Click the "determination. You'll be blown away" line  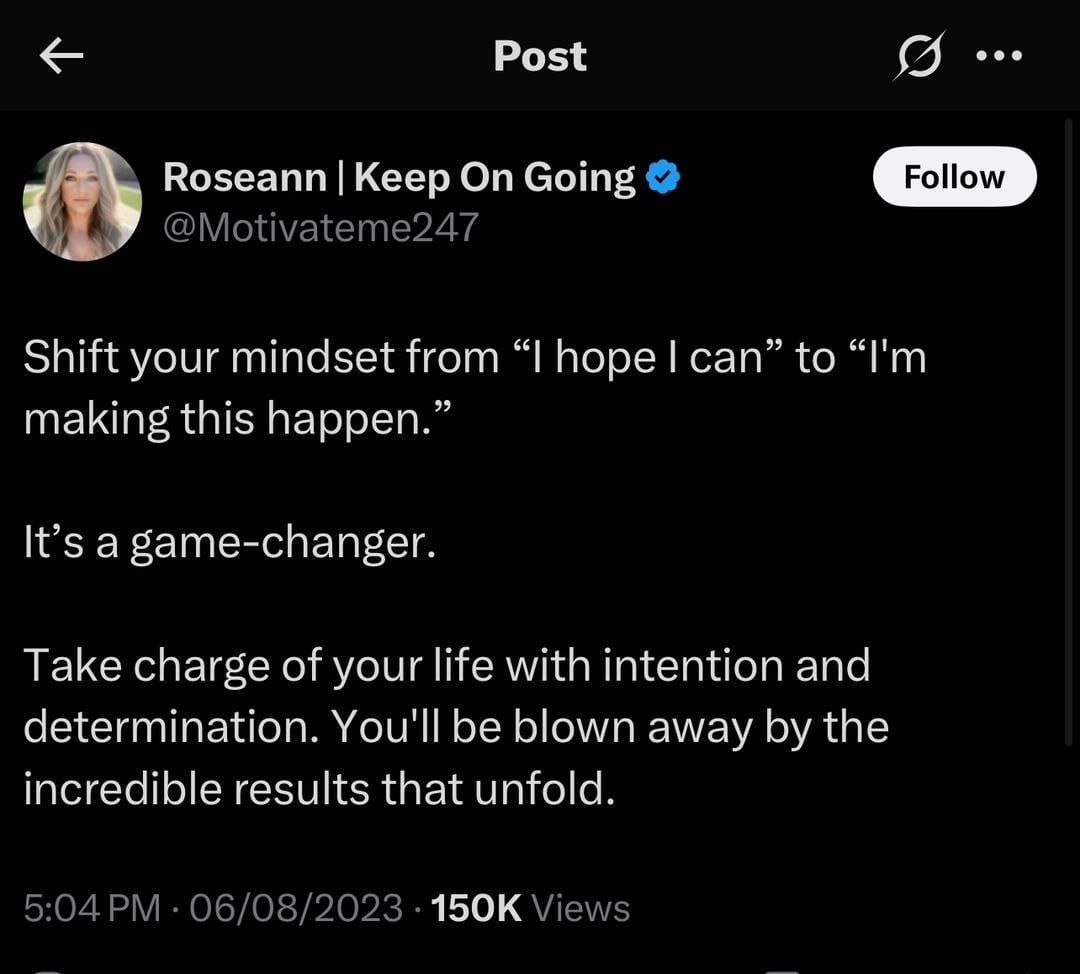pos(455,727)
